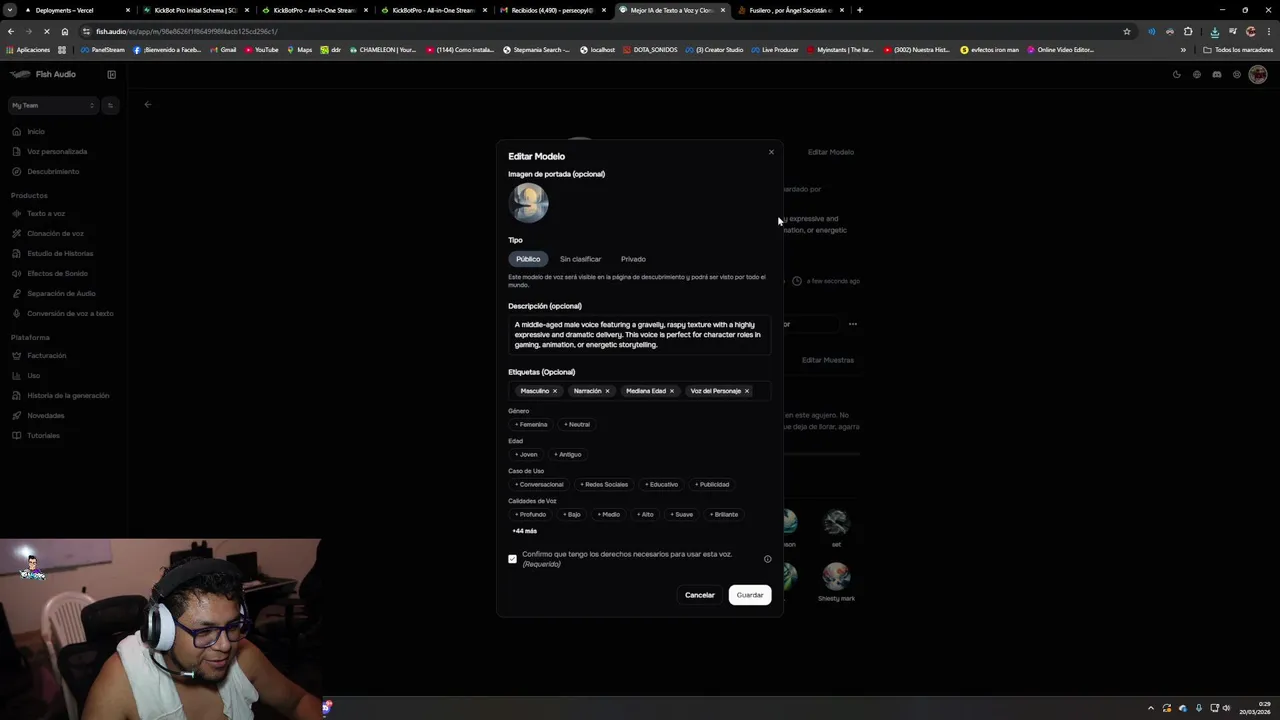Open the language globe icon
Viewport: 1280px width, 720px height.
click(x=1197, y=74)
